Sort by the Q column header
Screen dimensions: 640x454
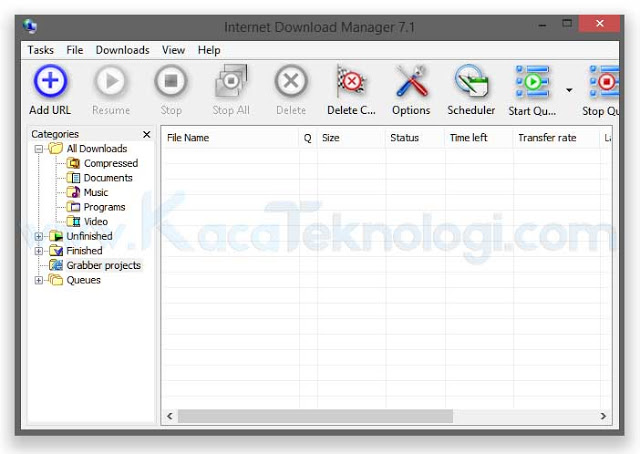click(x=308, y=138)
